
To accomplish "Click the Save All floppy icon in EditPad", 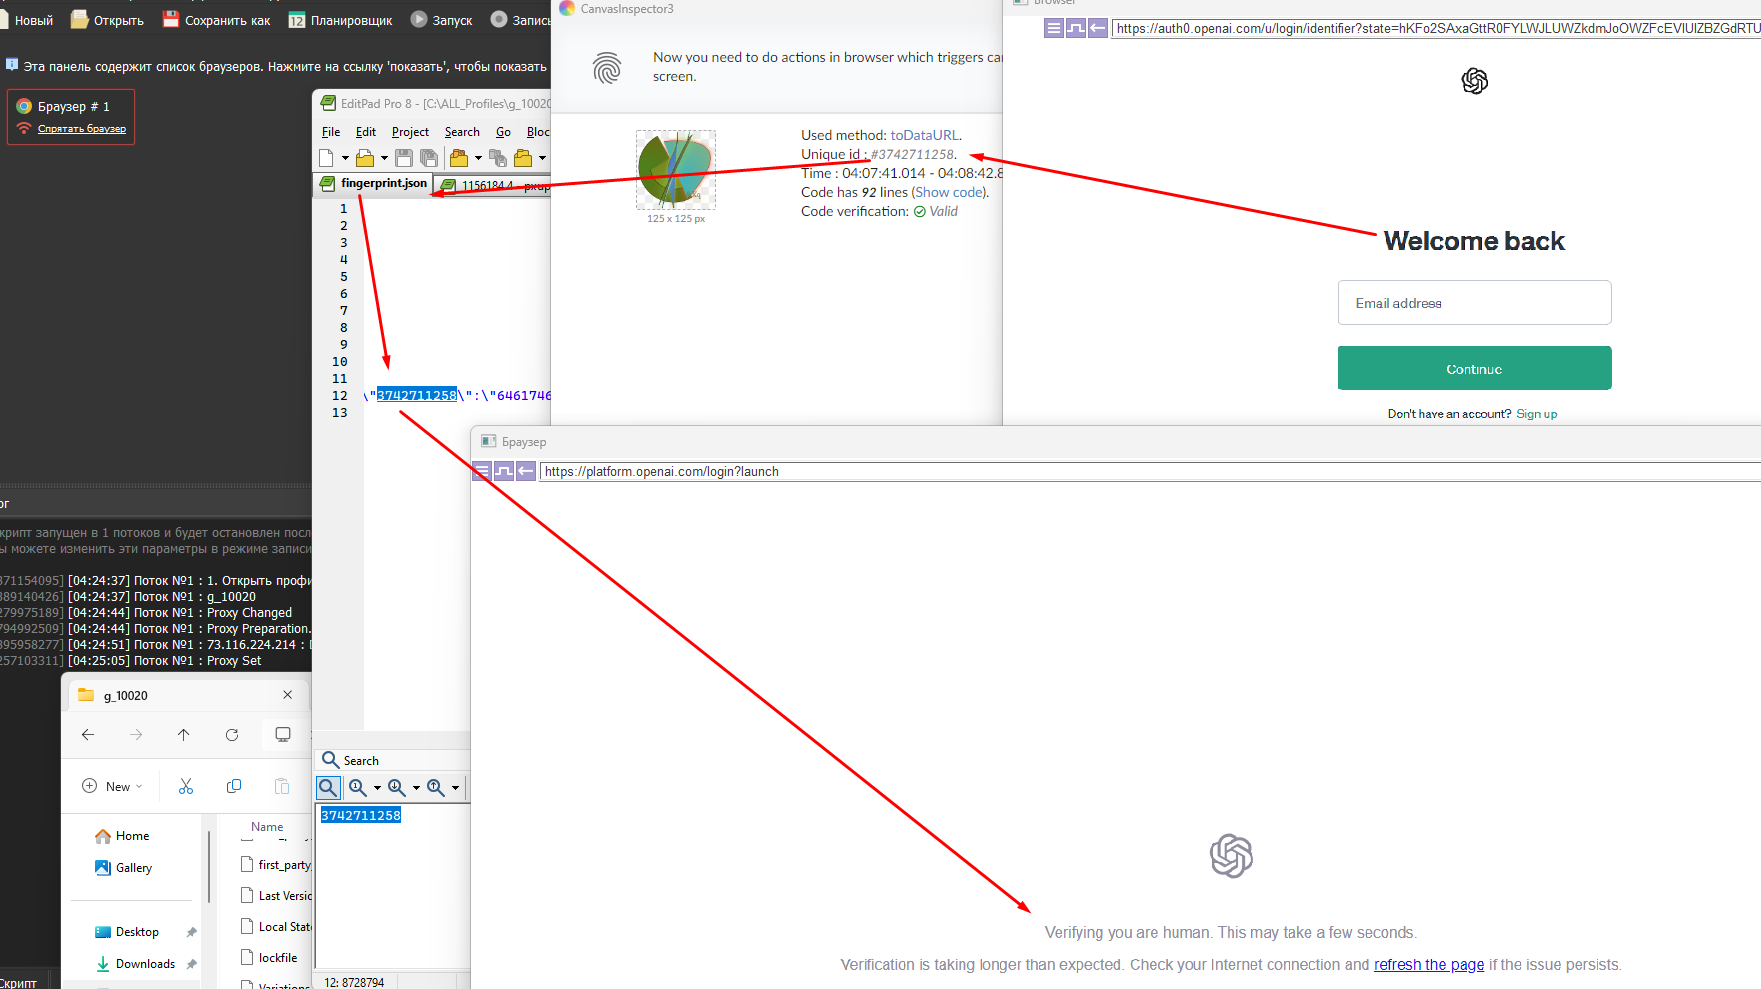I will pos(428,157).
